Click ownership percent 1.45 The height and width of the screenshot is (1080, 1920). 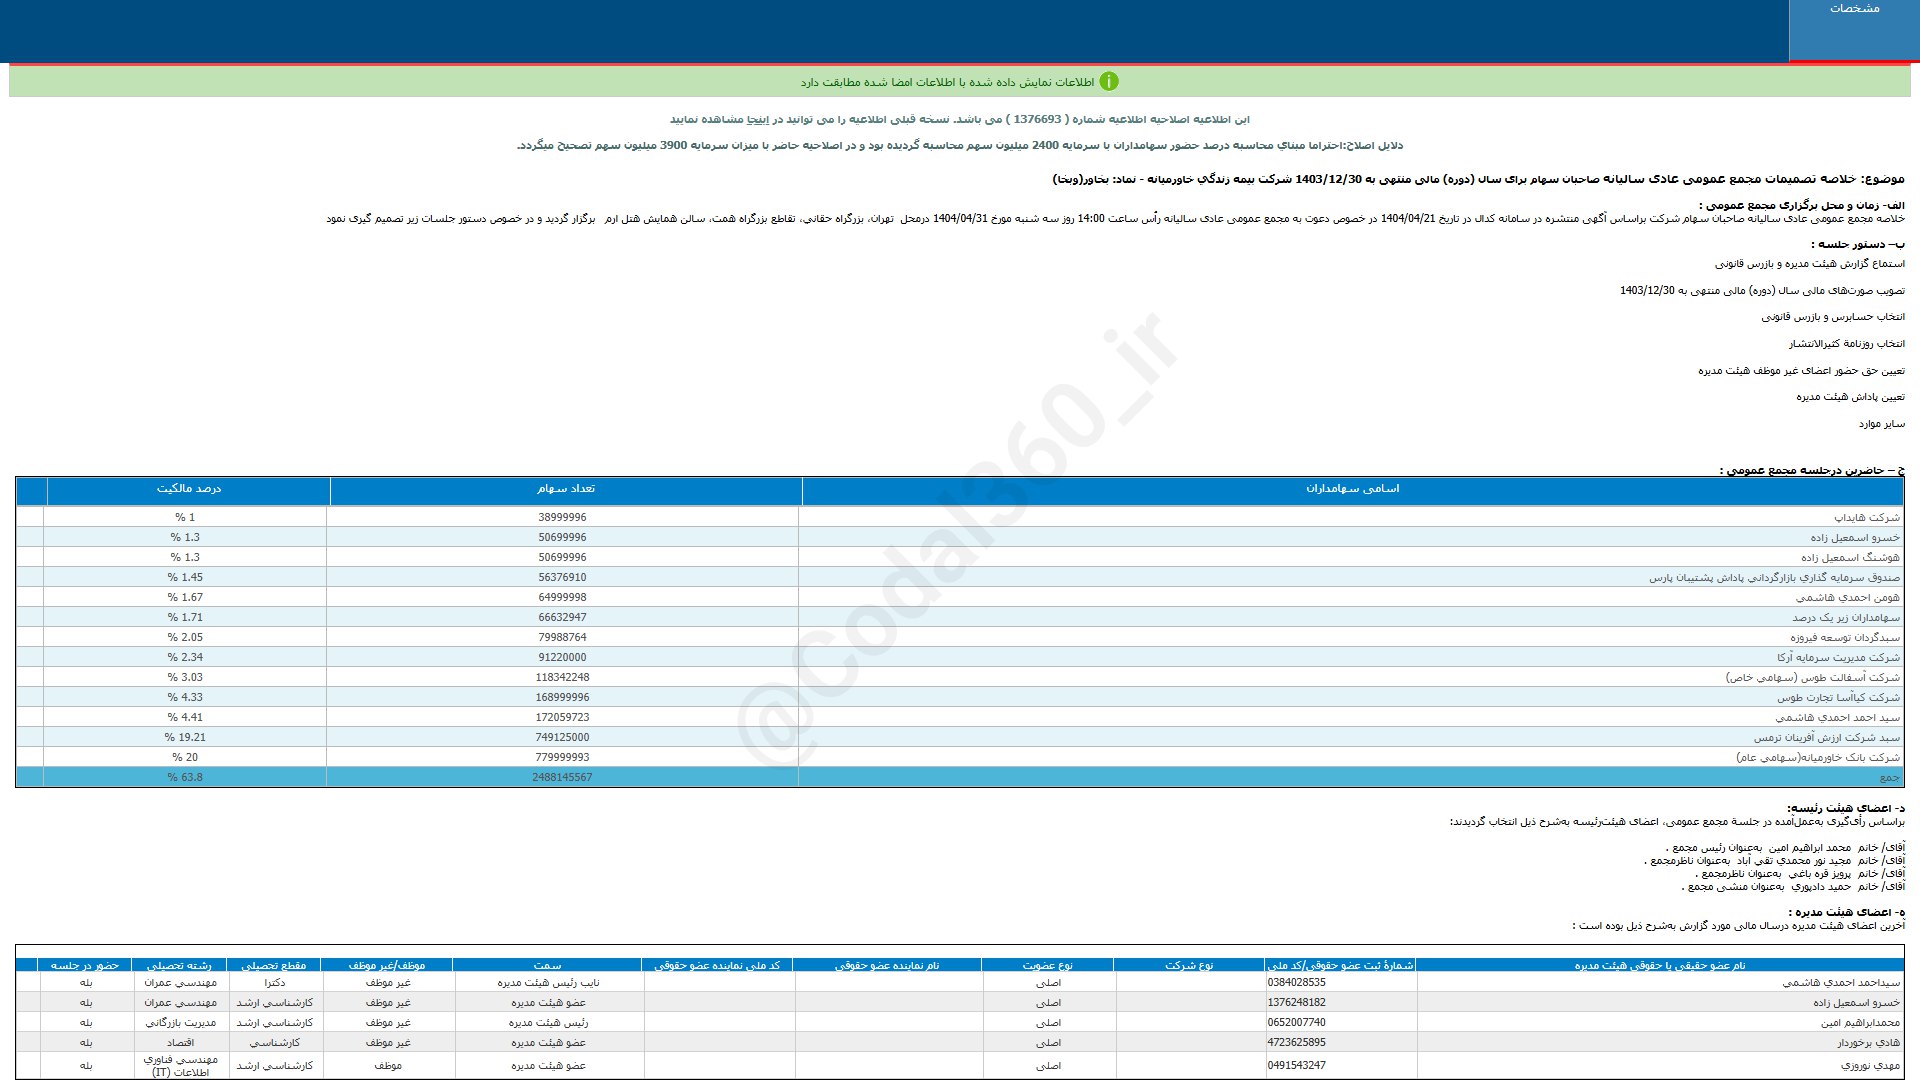point(185,578)
